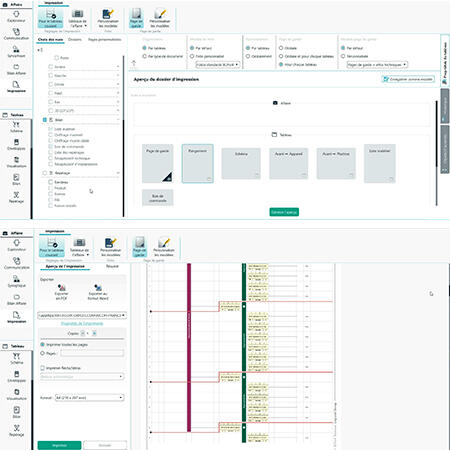Screen dimensions: 450x450
Task: Click 'Personnaliser les modèles' beside 'Tableaux de l'affaire', top ribbon
Action: tap(108, 18)
